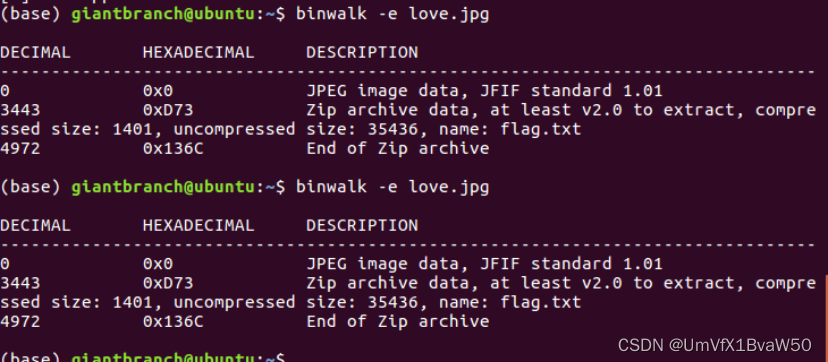Click the first DECIMAL column header
The height and width of the screenshot is (362, 828).
[x=35, y=52]
